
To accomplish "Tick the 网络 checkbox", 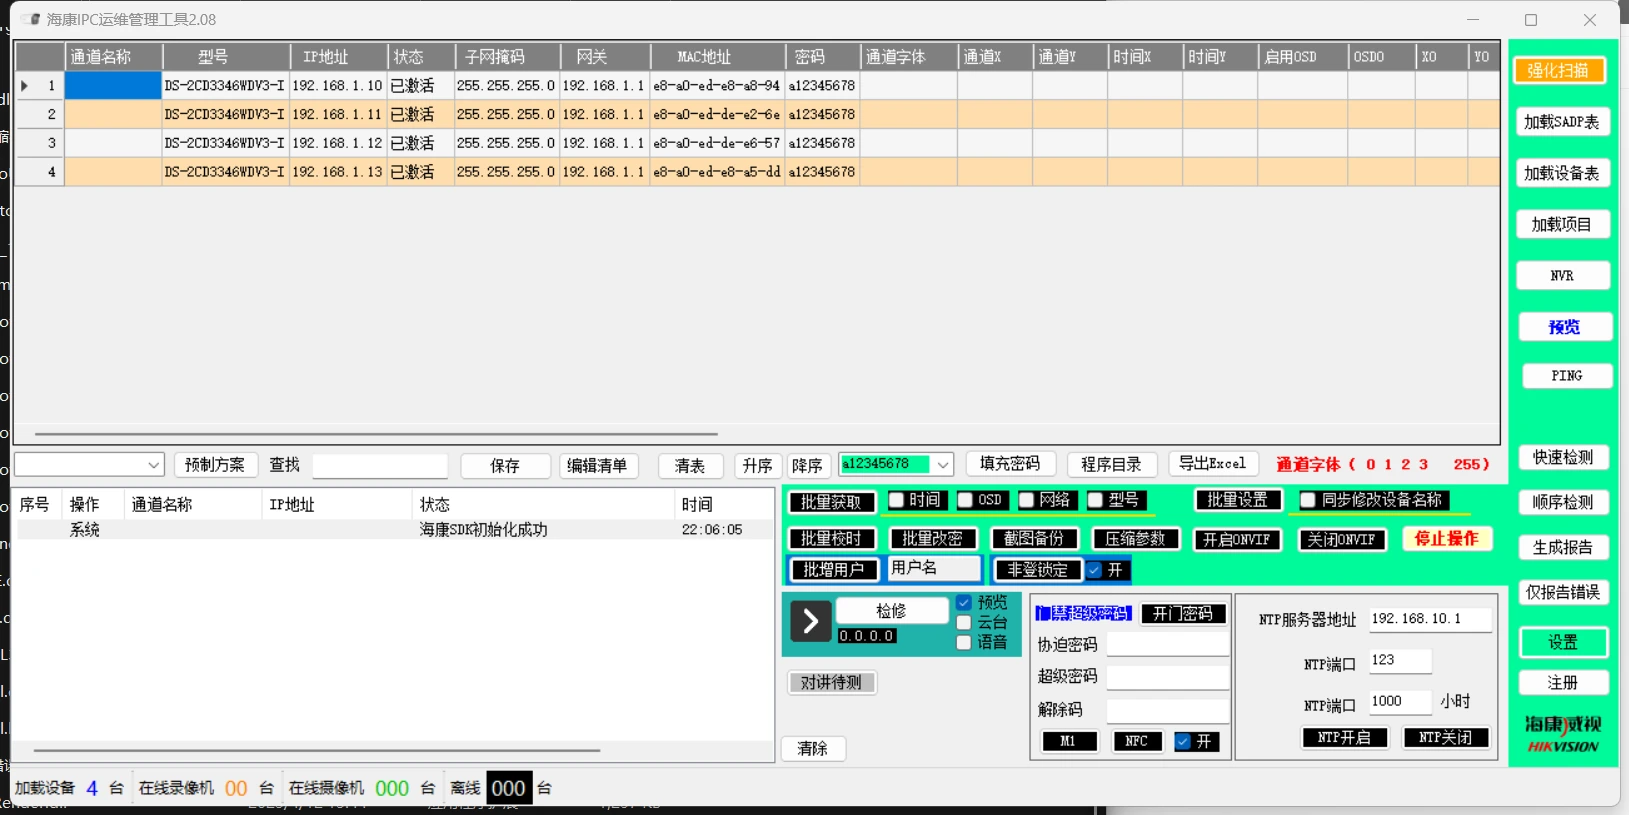I will click(1026, 500).
